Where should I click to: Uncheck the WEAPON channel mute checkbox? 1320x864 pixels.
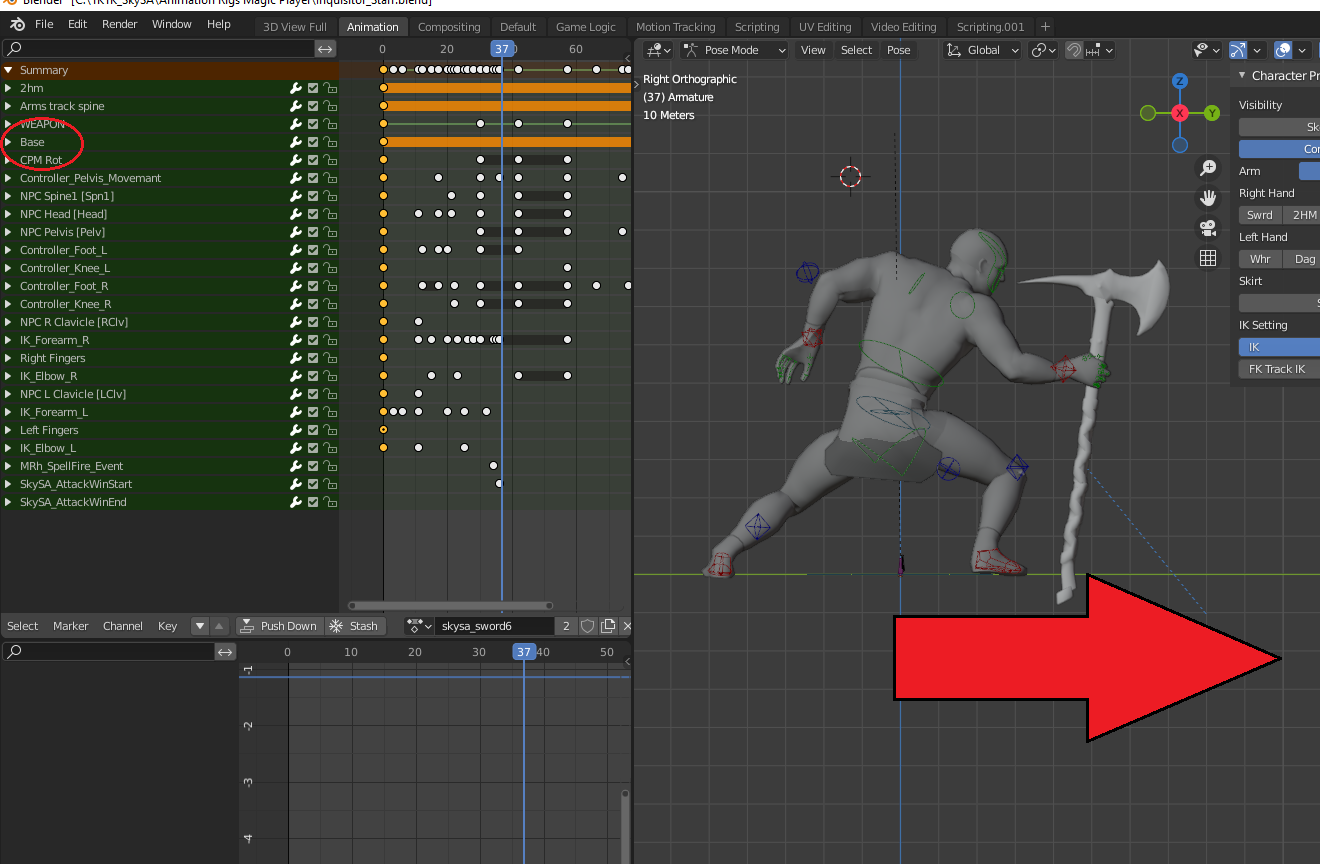coord(313,124)
